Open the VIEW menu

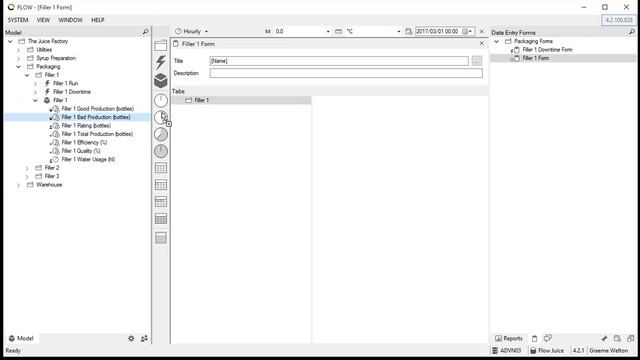pos(43,20)
